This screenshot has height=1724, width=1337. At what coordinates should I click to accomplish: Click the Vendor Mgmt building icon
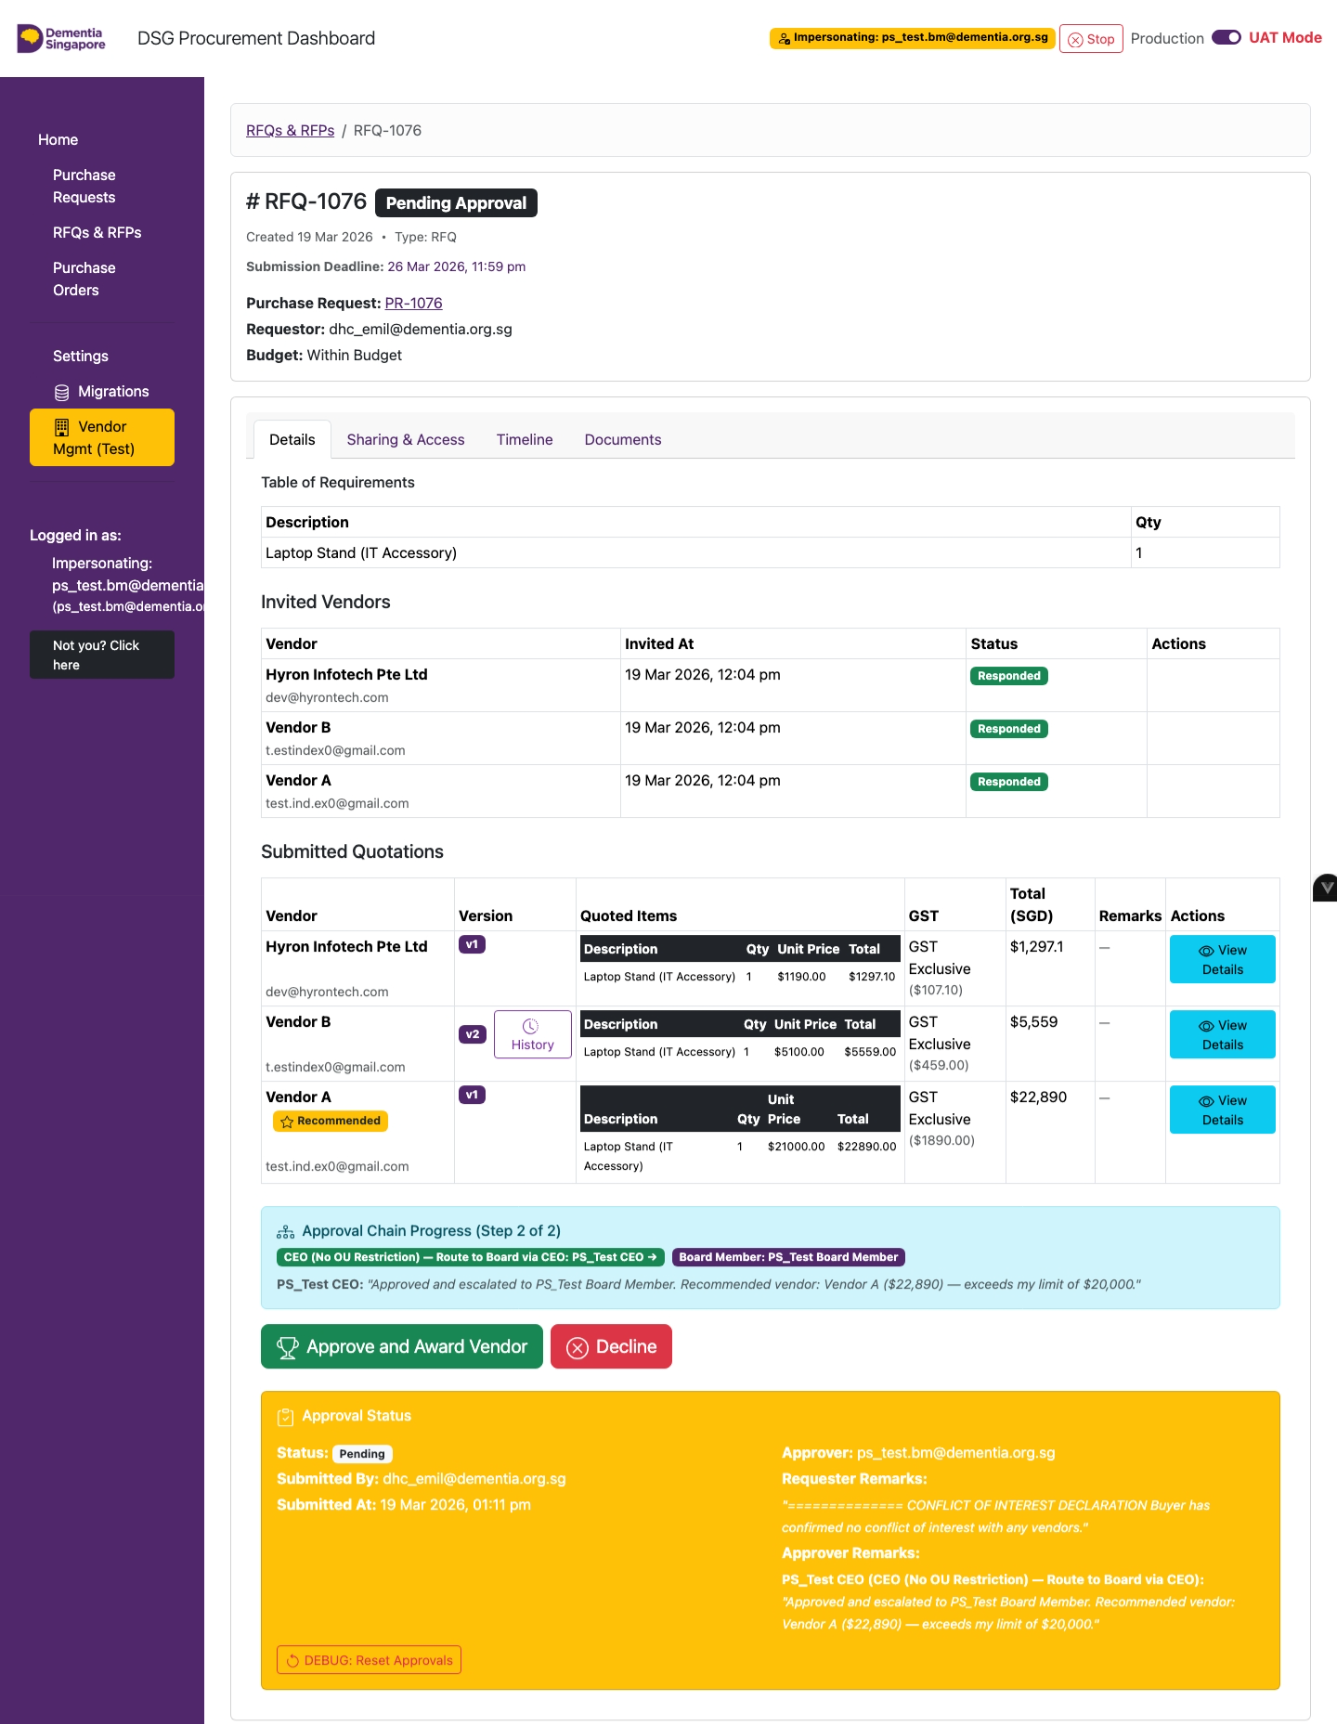click(x=62, y=427)
